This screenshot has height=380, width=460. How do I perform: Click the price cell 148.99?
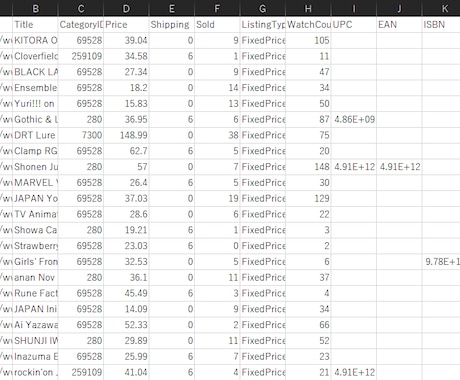pyautogui.click(x=126, y=135)
